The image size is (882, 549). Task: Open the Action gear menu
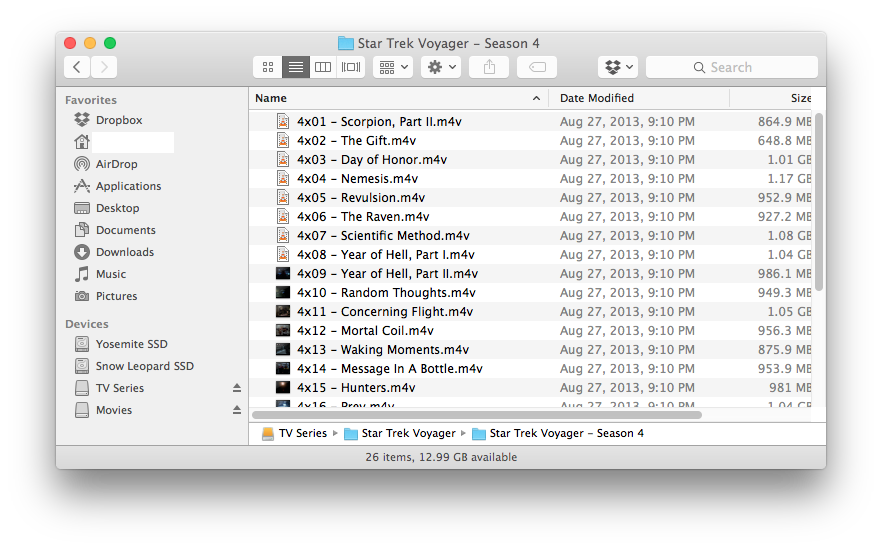441,68
